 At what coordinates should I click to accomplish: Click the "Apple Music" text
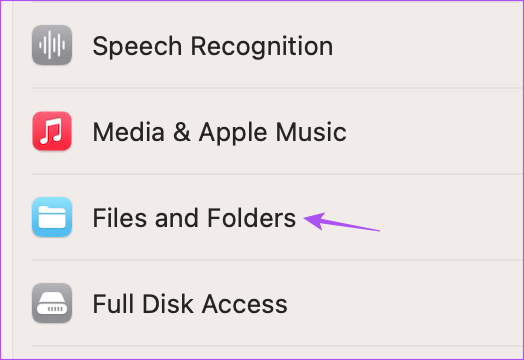pos(272,133)
